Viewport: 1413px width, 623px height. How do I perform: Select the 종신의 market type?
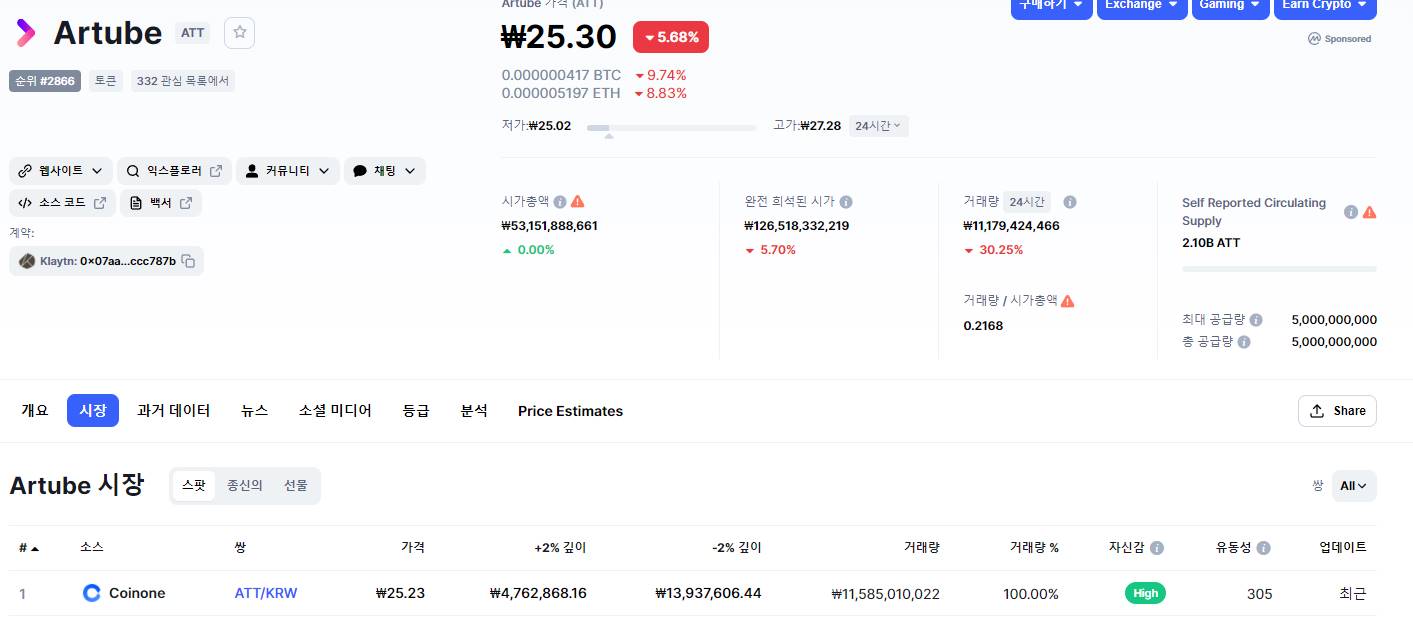click(x=245, y=486)
